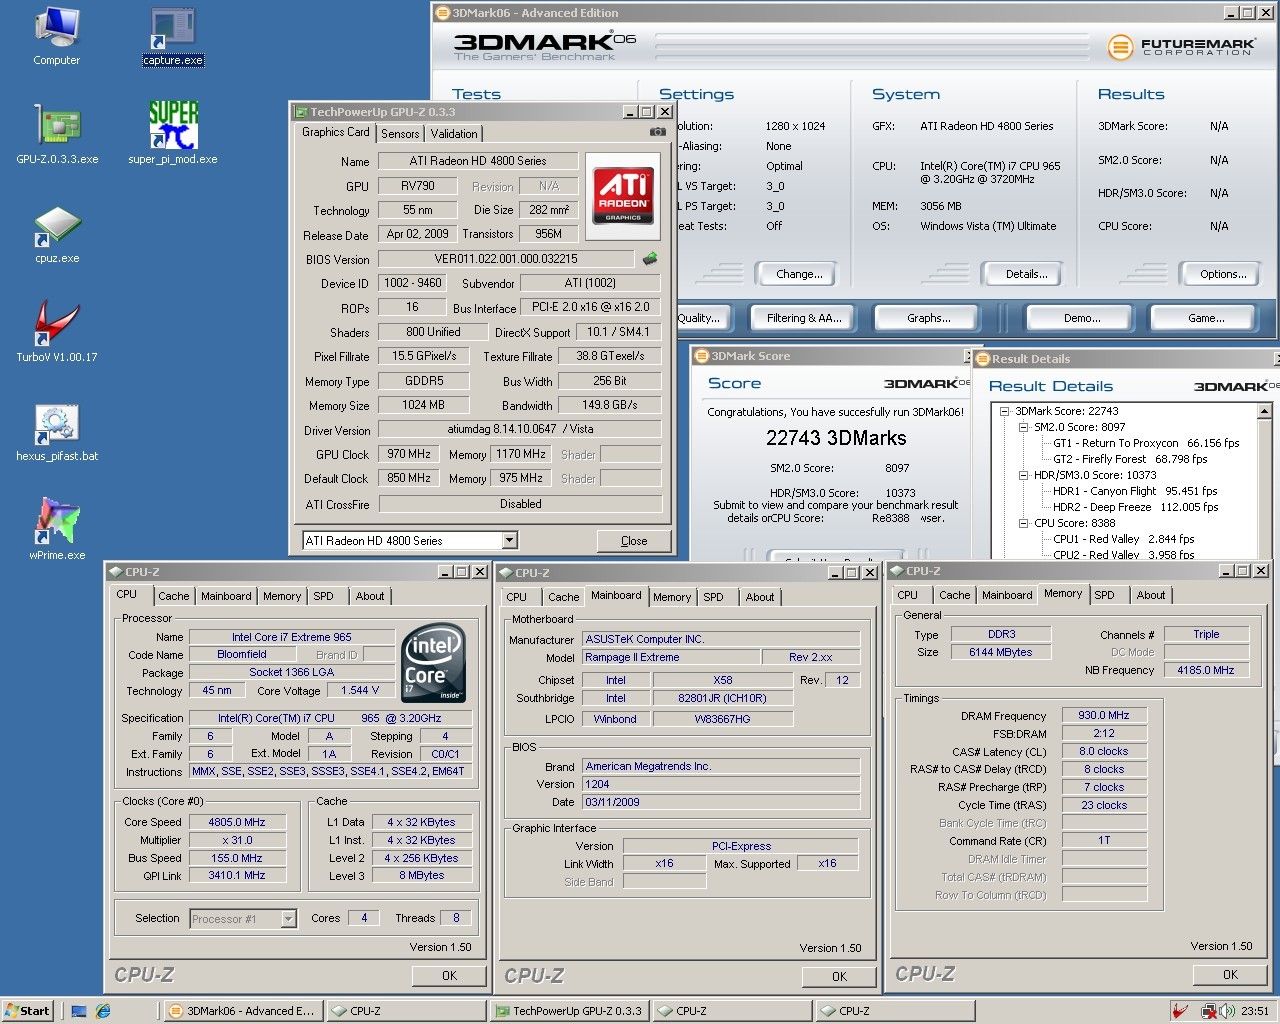The image size is (1280, 1024).
Task: Click the DRAM Frequency 930.0 MHz value
Action: [1104, 715]
